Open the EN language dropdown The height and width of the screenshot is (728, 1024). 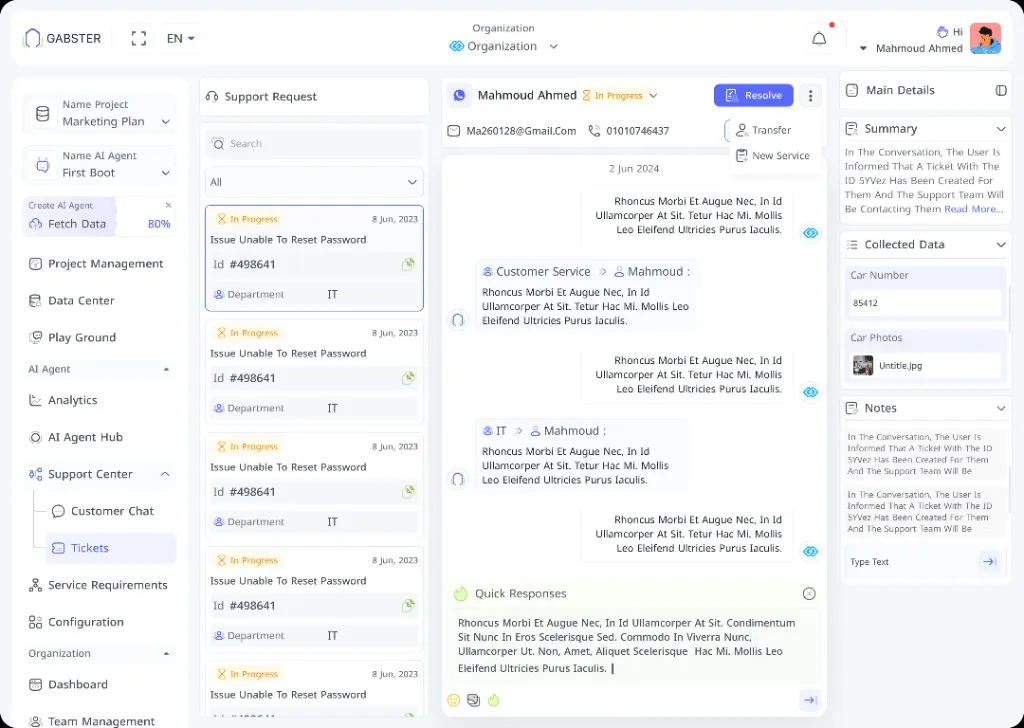tap(181, 39)
